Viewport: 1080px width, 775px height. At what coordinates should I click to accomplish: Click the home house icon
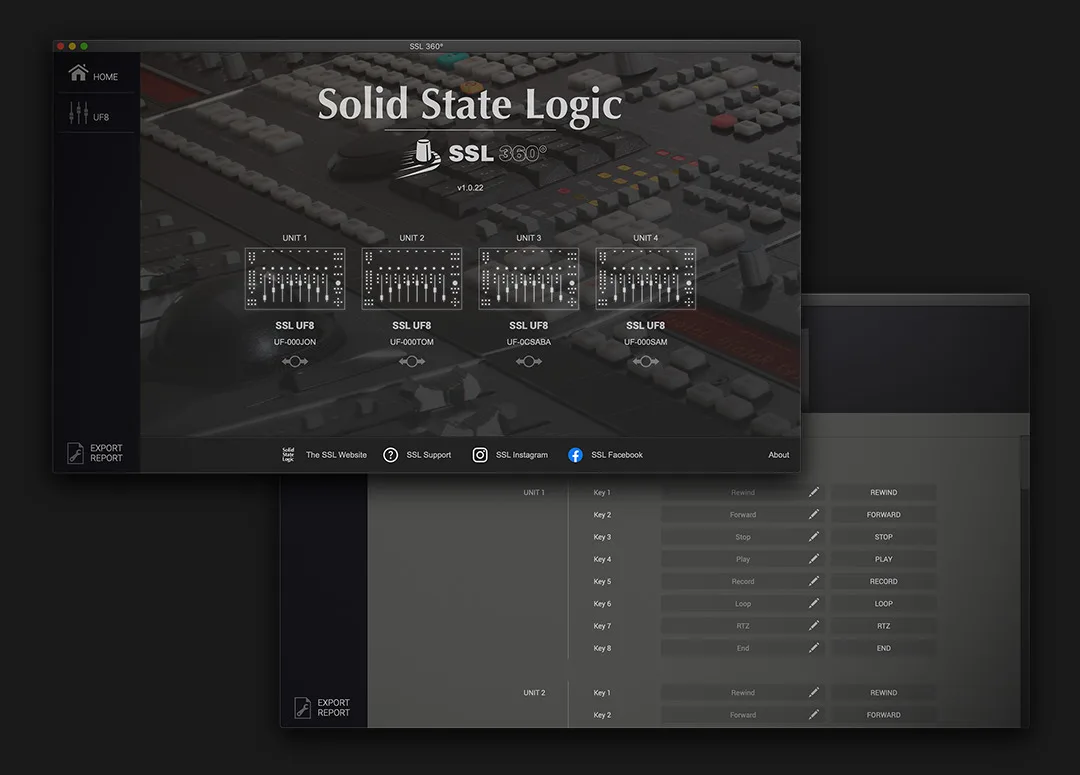78,72
